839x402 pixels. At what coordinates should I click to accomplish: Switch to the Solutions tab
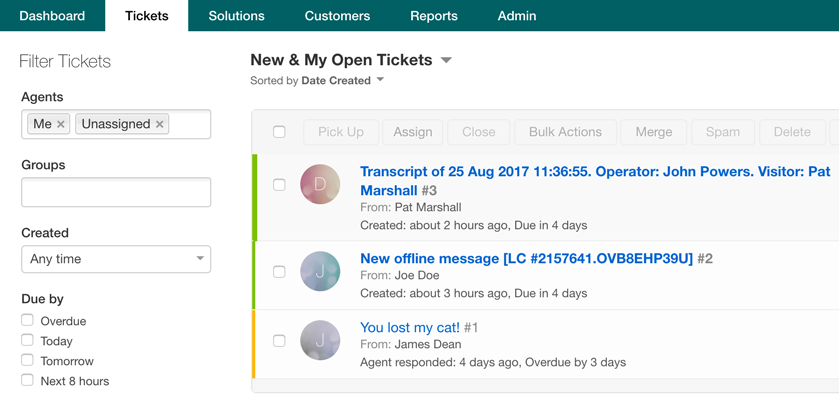pos(237,16)
